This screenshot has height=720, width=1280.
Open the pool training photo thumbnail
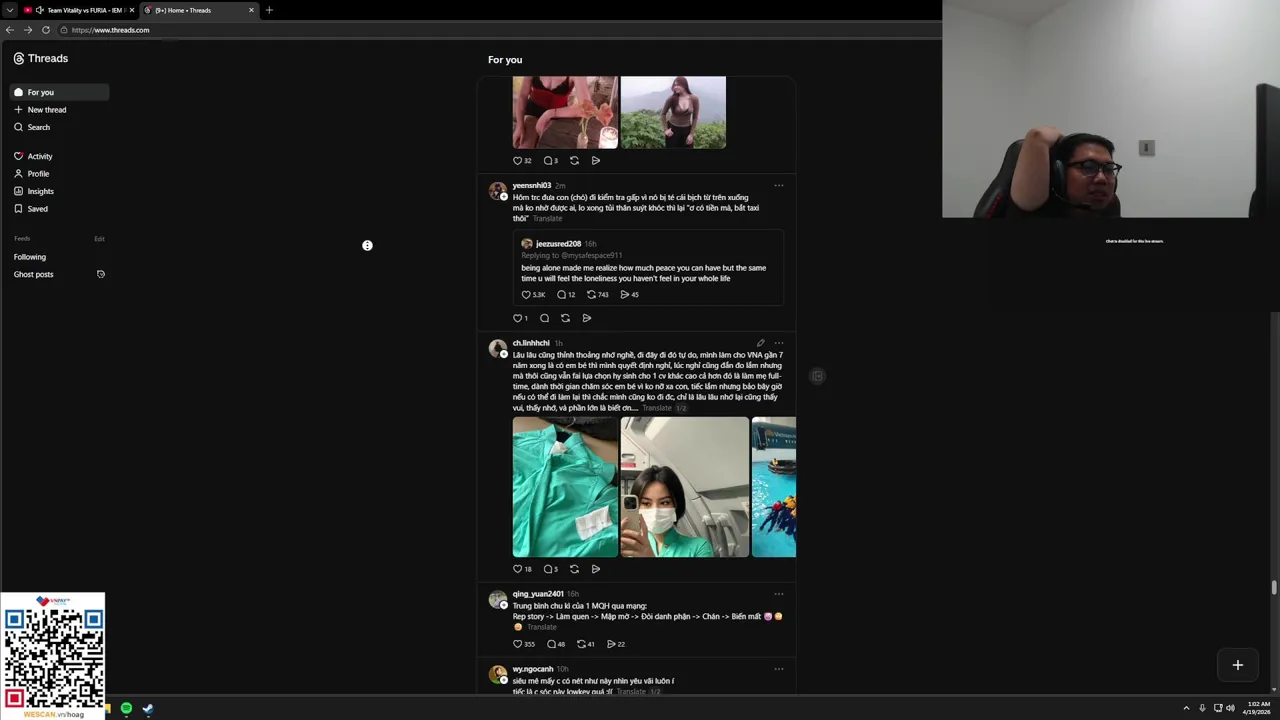coord(774,487)
